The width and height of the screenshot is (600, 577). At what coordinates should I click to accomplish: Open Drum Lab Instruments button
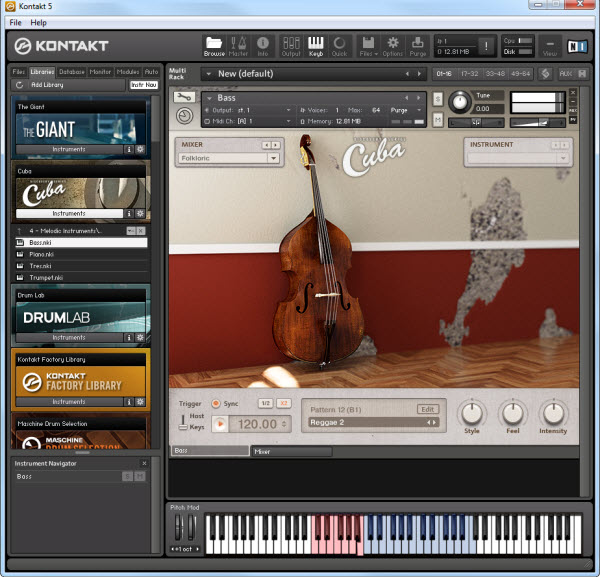pos(69,337)
